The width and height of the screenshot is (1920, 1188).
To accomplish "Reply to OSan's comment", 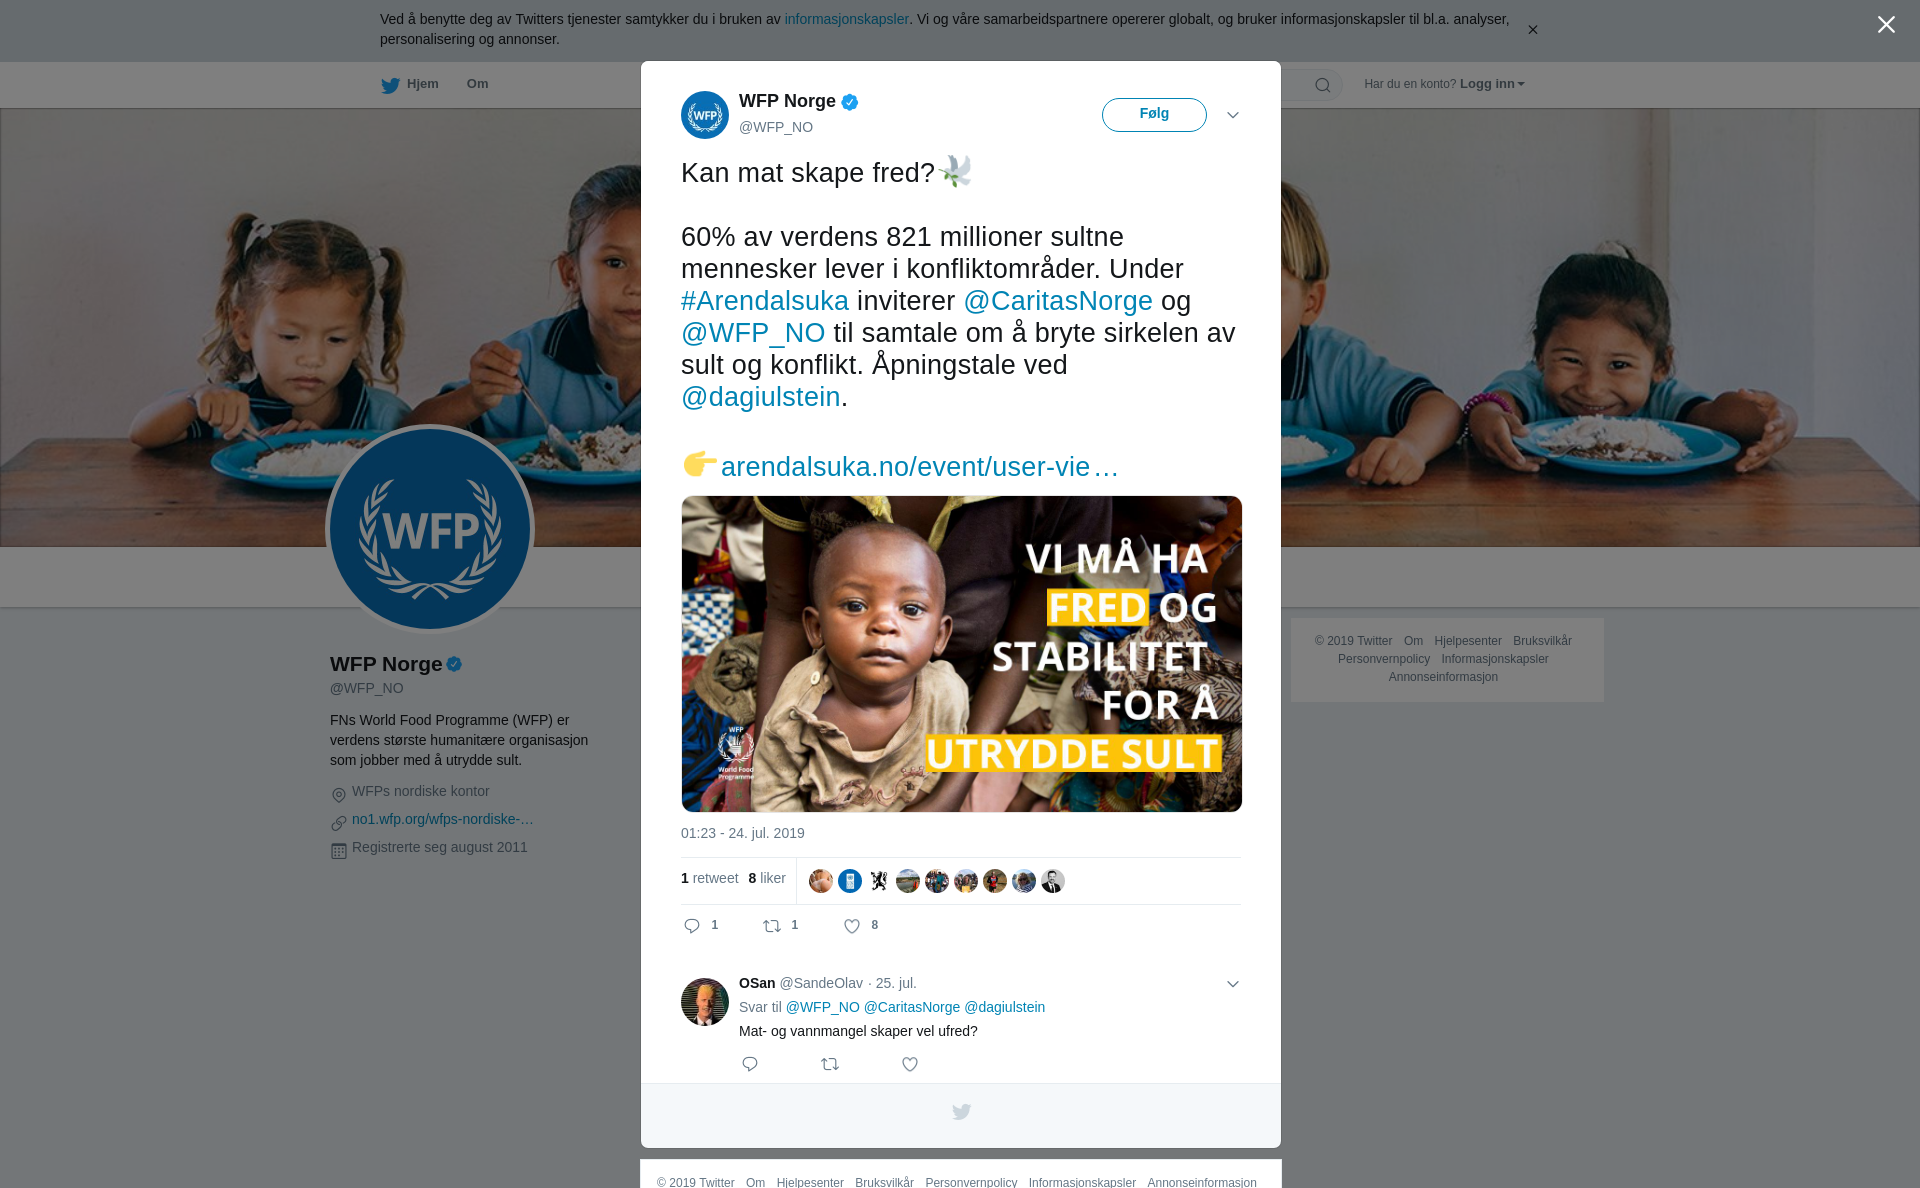I will 750,1064.
